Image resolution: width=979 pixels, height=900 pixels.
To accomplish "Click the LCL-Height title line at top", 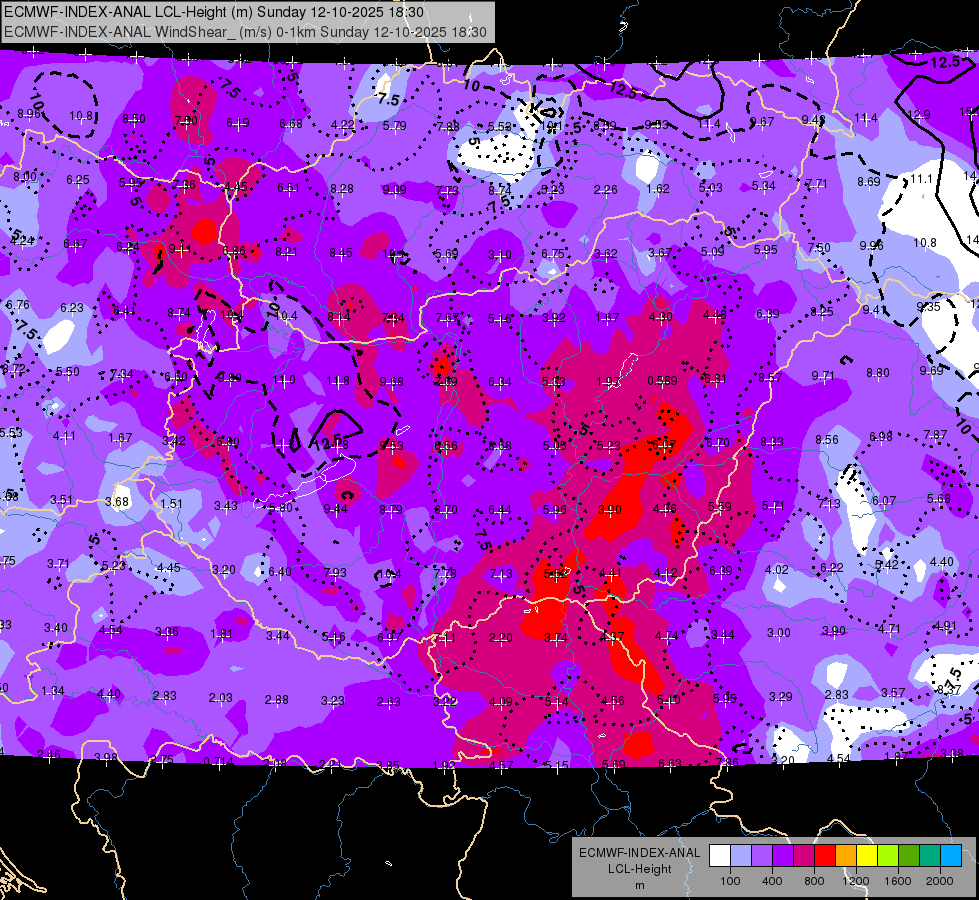I will pyautogui.click(x=214, y=12).
